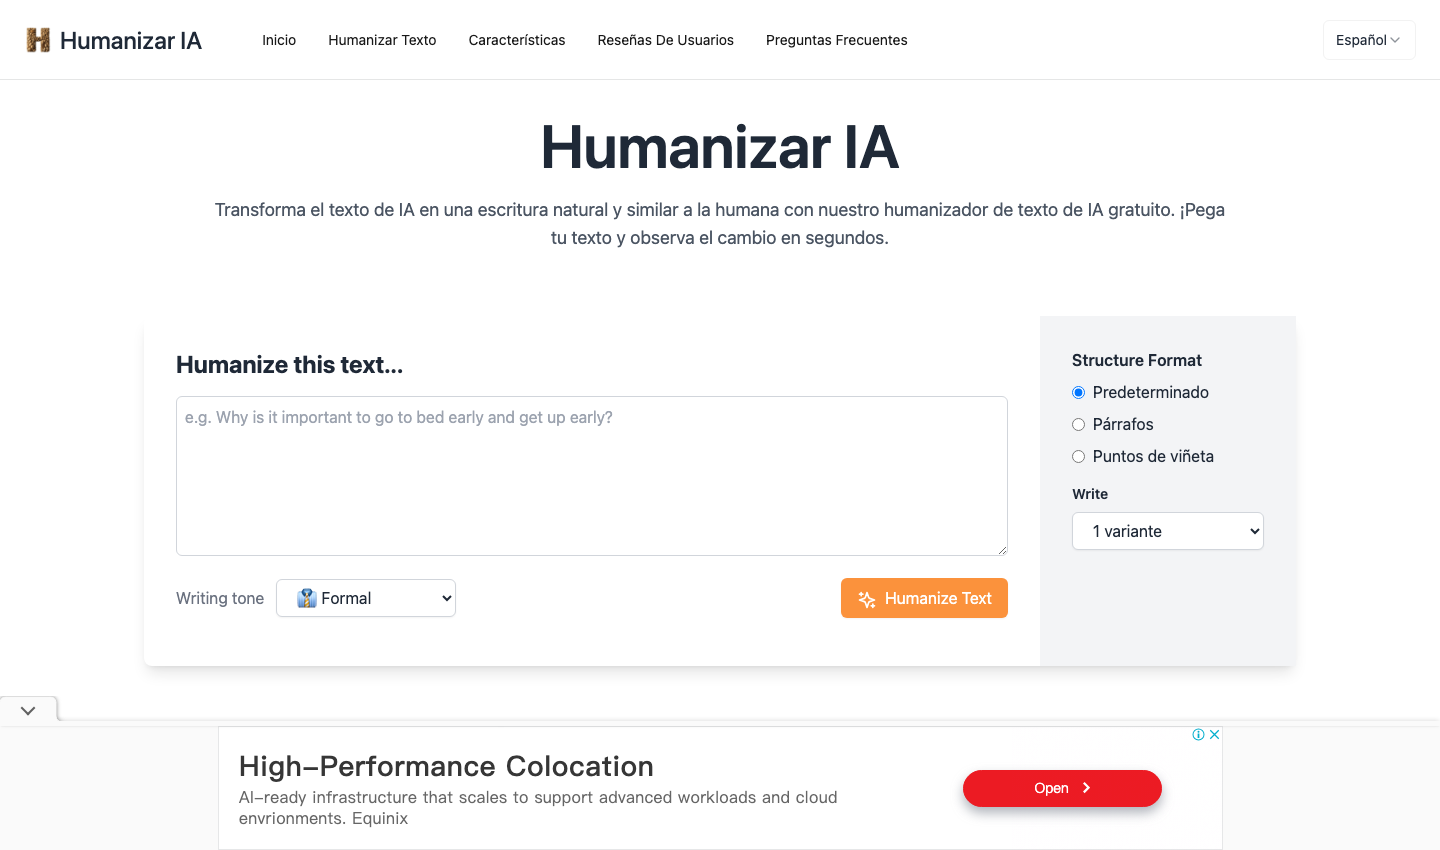This screenshot has height=850, width=1440.
Task: Click the Humanizar IA logo icon
Action: (x=38, y=40)
